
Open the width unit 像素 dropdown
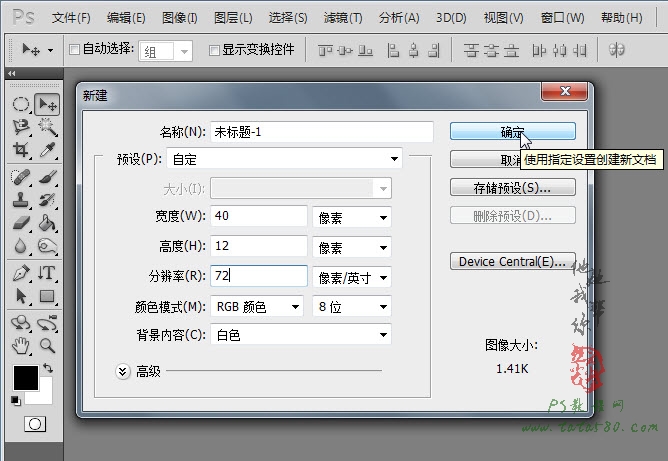click(352, 218)
